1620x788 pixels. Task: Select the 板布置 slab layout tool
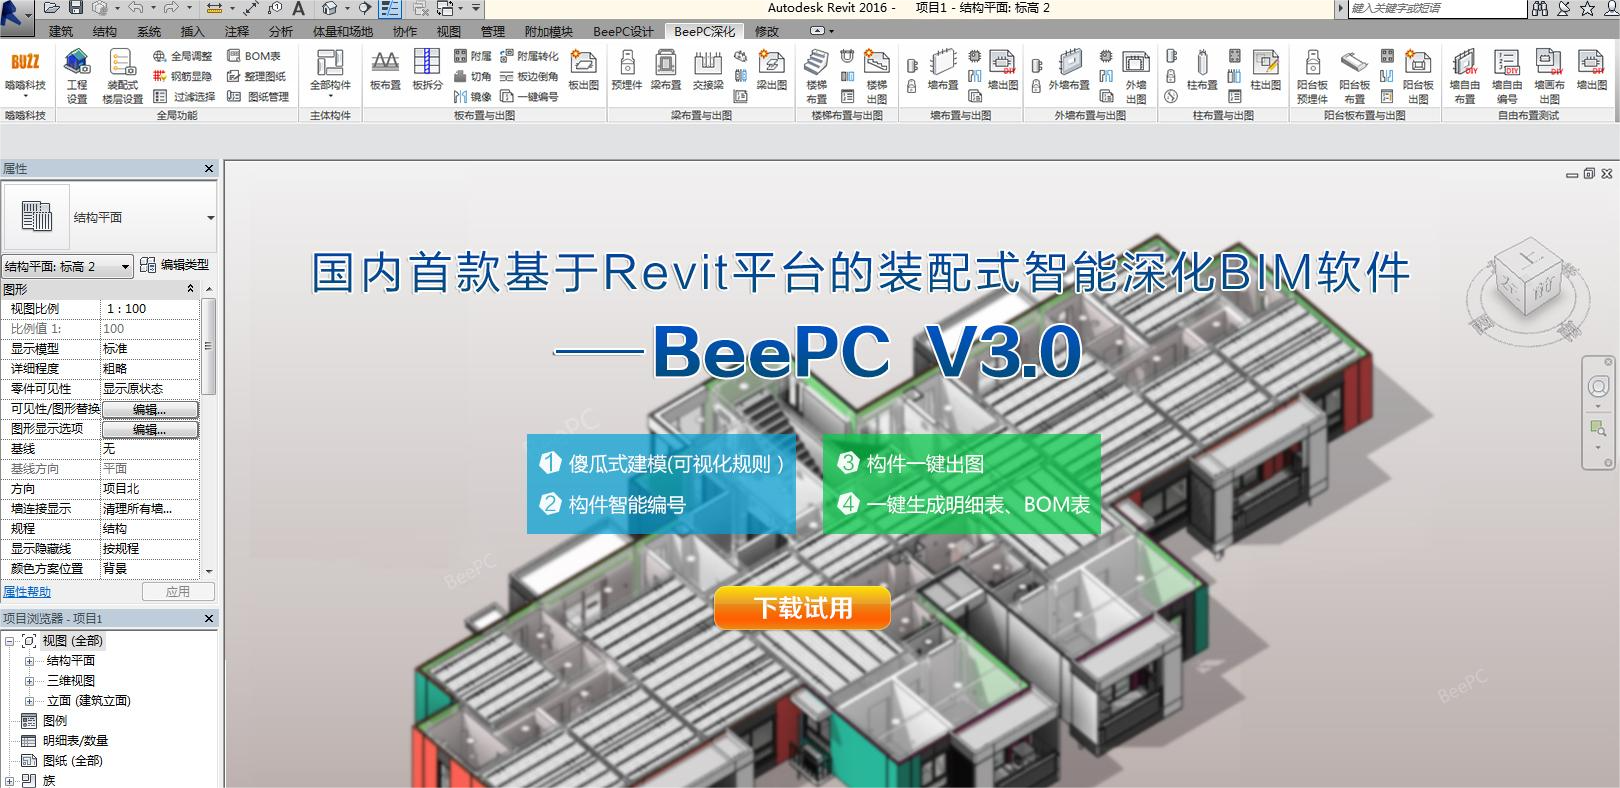(385, 70)
